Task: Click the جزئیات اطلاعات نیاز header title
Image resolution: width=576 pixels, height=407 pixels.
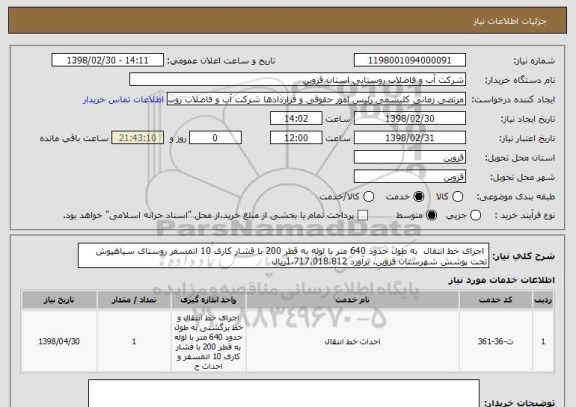Action: (x=510, y=21)
